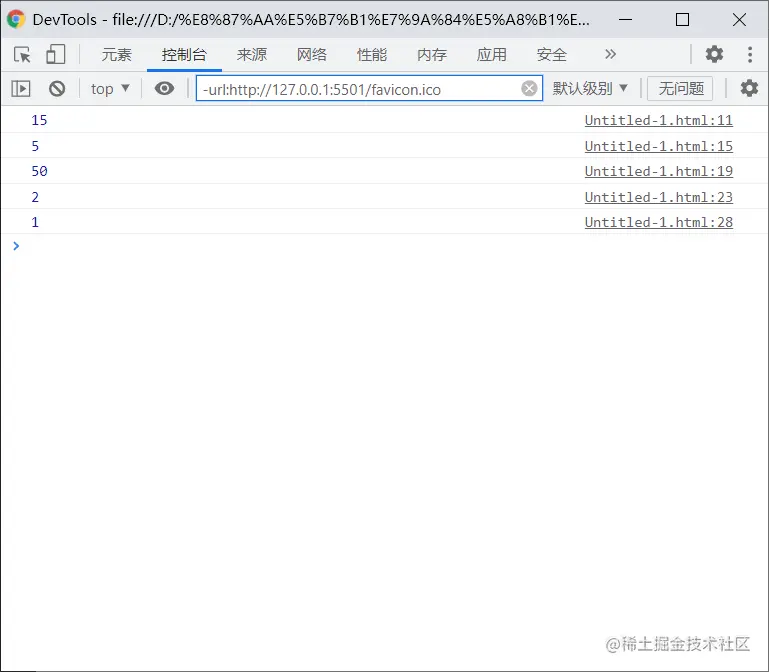Create live expression with the eye icon

(x=164, y=88)
